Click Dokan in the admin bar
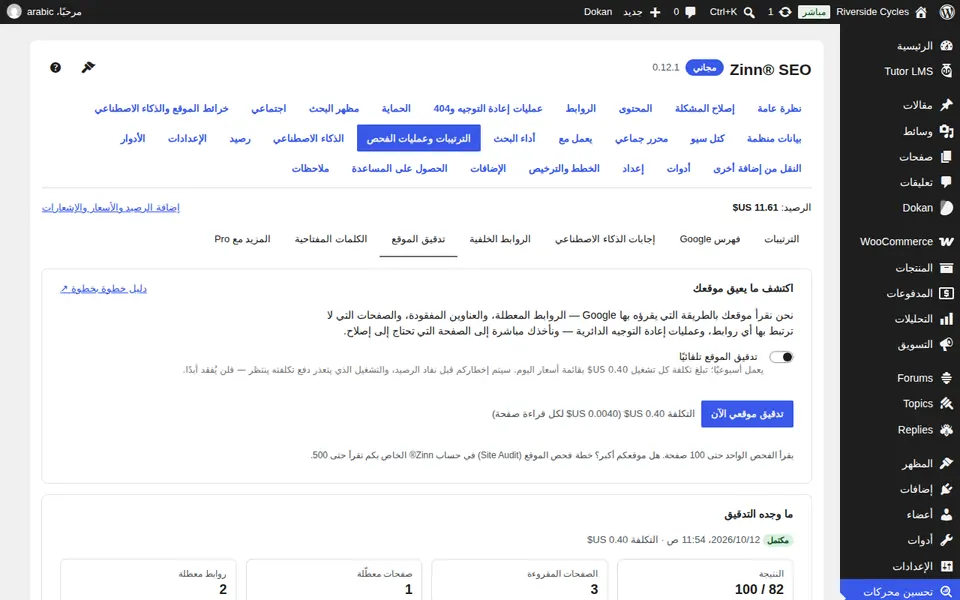The image size is (960, 600). click(598, 12)
